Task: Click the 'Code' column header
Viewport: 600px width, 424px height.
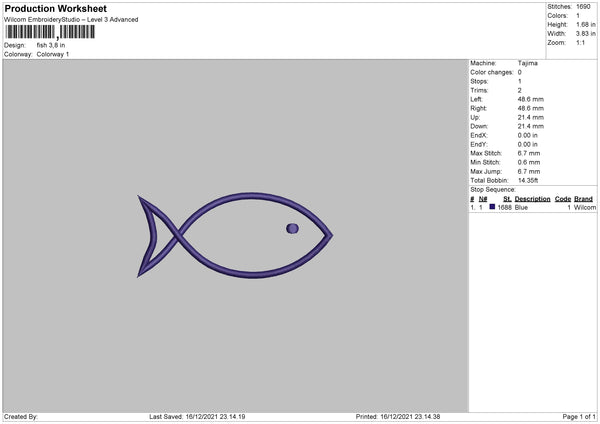Action: pos(563,199)
